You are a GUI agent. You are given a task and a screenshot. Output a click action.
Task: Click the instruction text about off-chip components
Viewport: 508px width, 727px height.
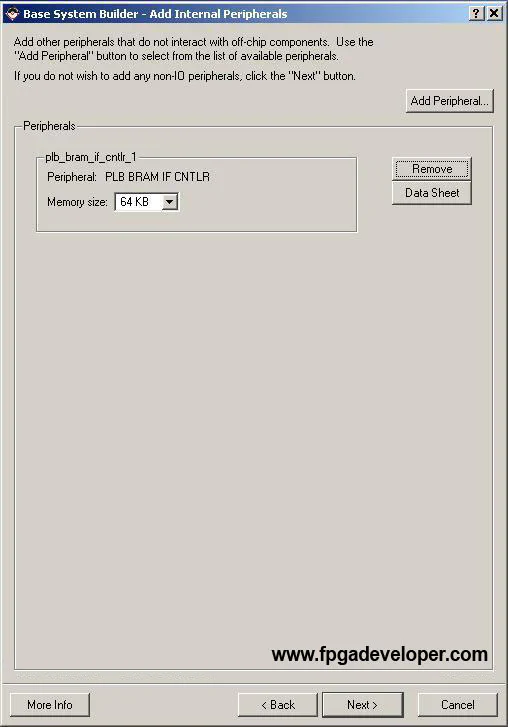(194, 49)
